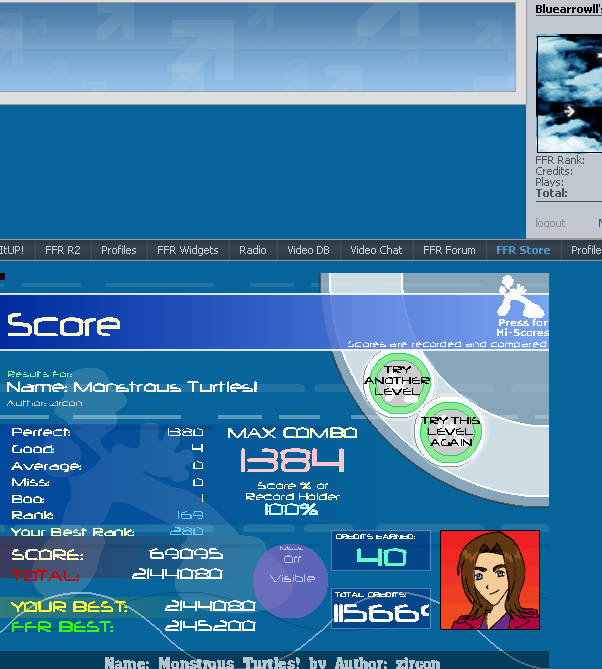Open FFR Widgets from the navigation bar
The width and height of the screenshot is (602, 669).
pyautogui.click(x=187, y=250)
